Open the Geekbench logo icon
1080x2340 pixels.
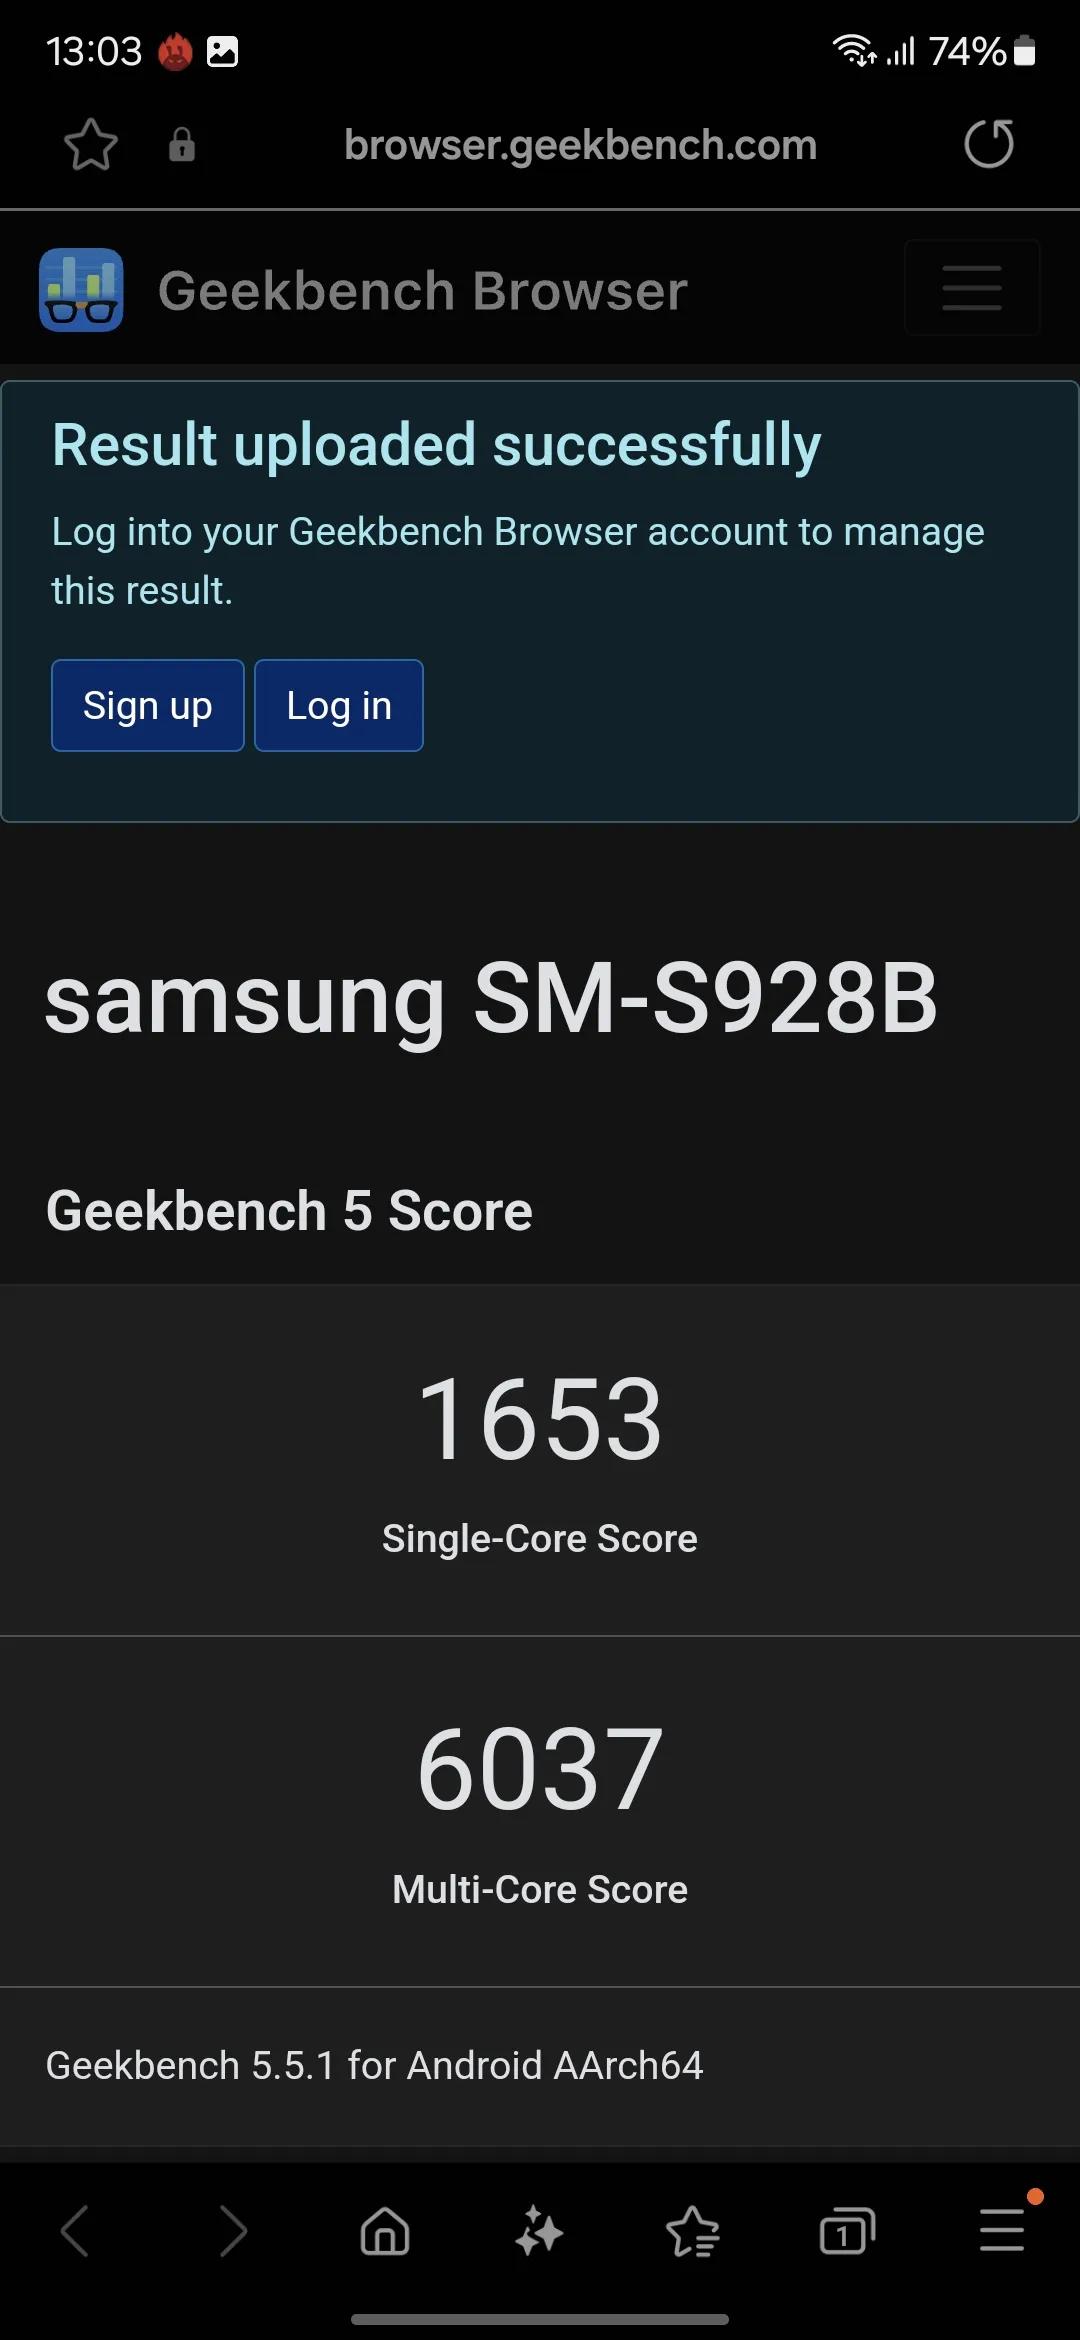pyautogui.click(x=81, y=290)
